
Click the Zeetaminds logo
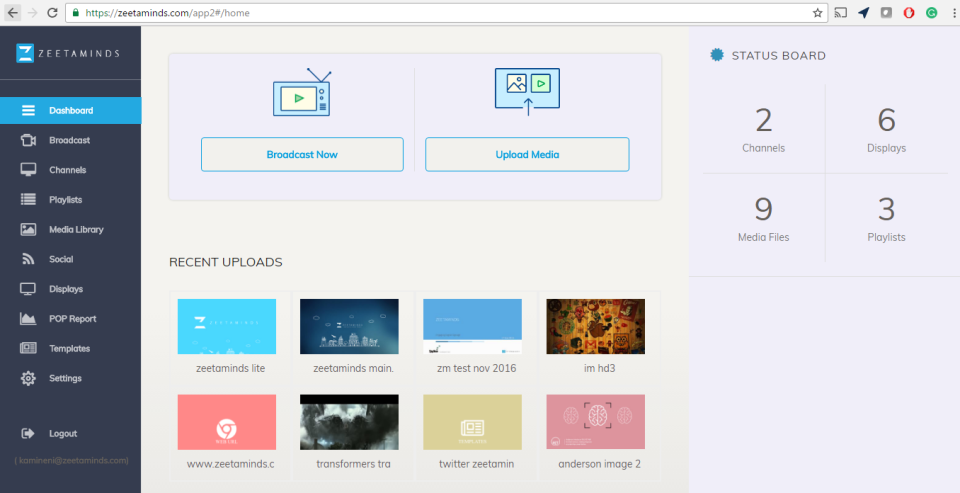pyautogui.click(x=68, y=53)
